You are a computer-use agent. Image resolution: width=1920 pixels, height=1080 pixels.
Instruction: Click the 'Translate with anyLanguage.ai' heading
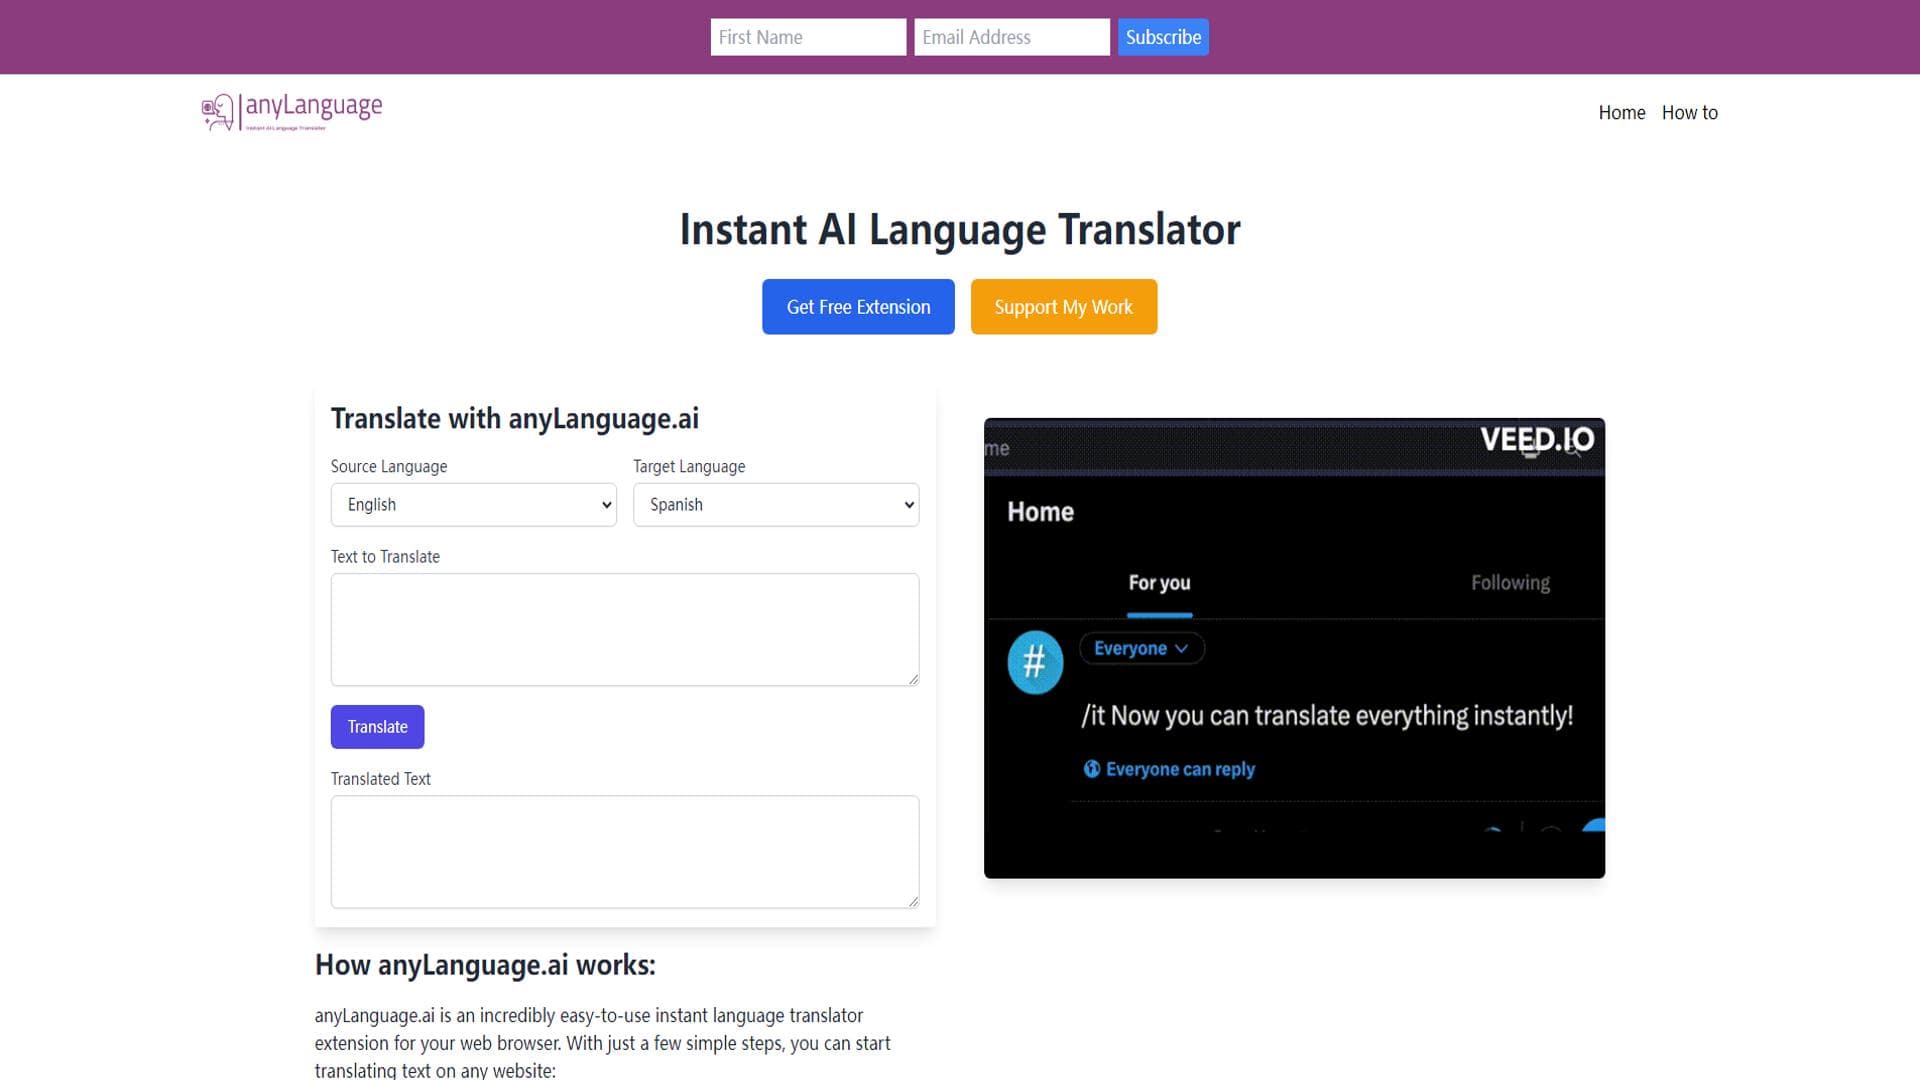(514, 419)
